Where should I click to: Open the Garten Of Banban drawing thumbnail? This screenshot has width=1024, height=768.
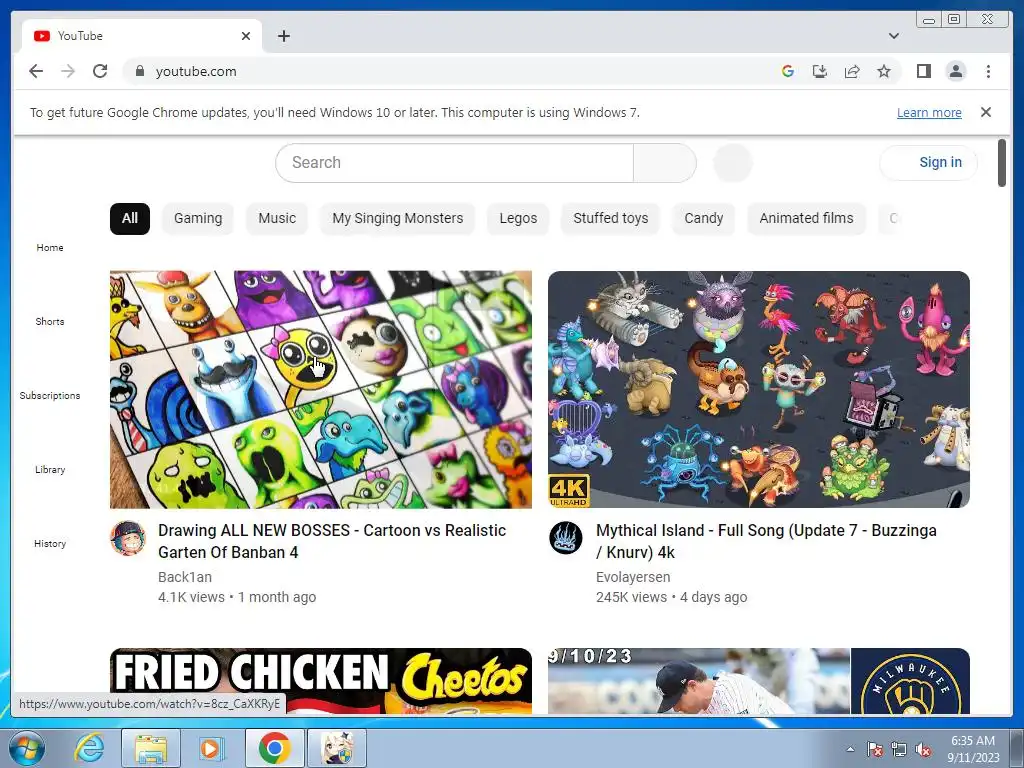pyautogui.click(x=321, y=389)
